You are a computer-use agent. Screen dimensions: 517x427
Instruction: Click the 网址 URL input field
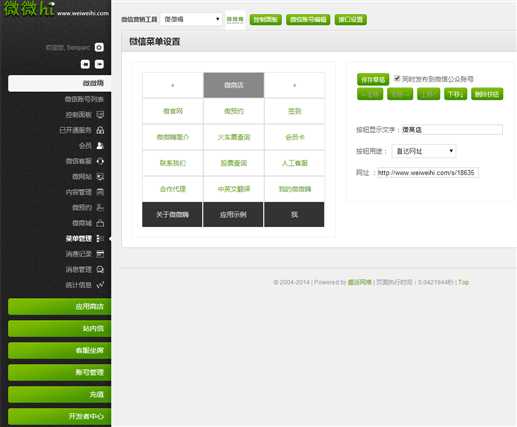428,173
